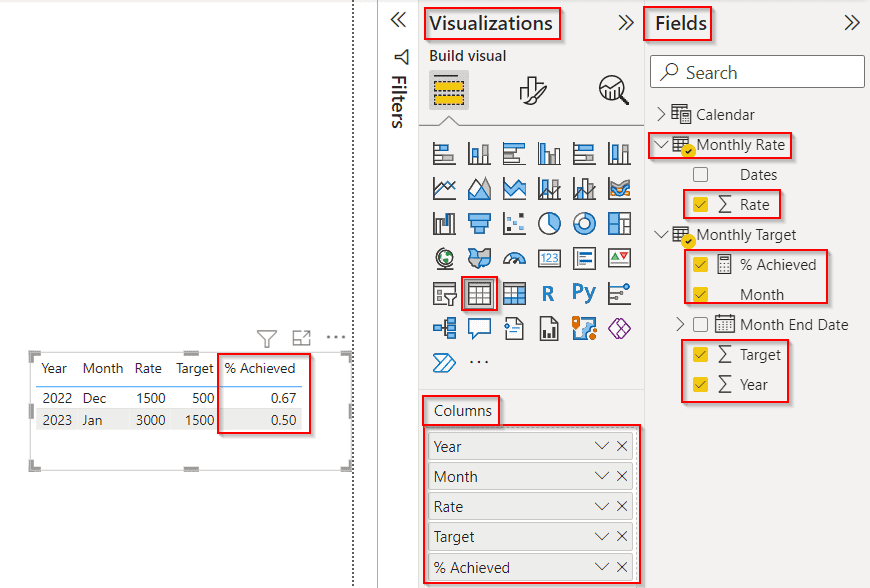Select the ribbon chart visual
The width and height of the screenshot is (870, 588).
point(619,189)
